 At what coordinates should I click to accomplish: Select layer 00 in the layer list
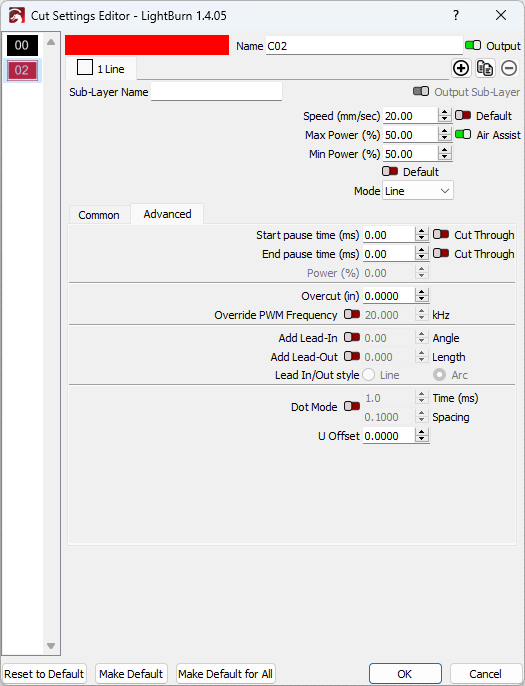click(22, 45)
